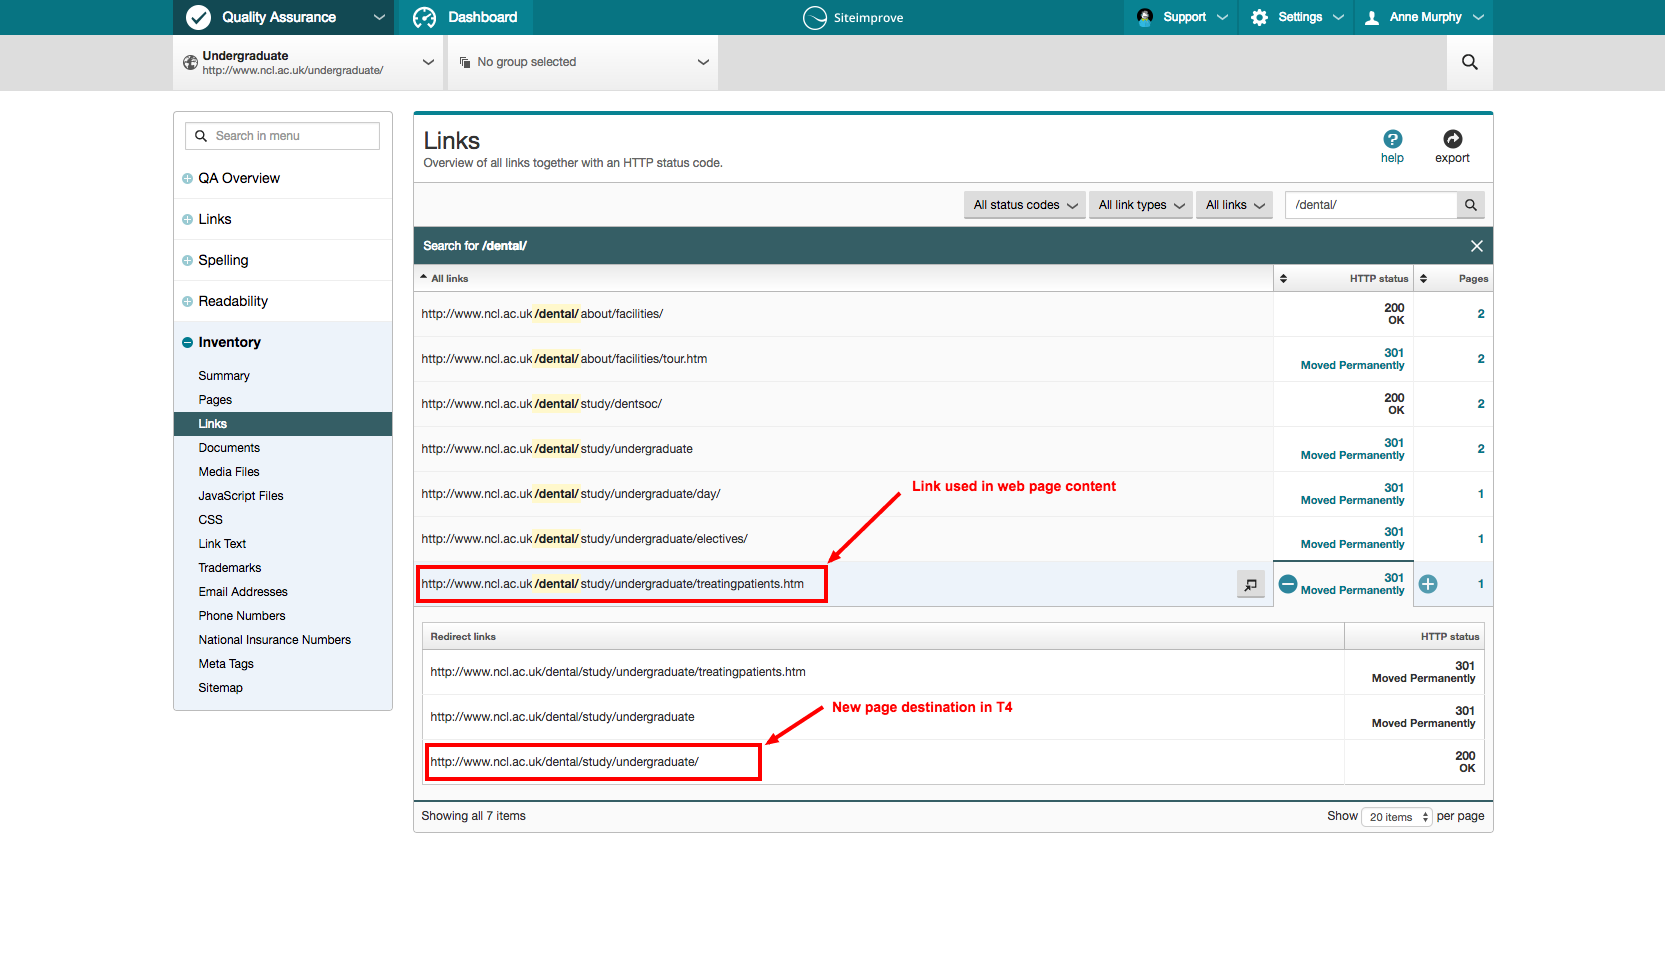The width and height of the screenshot is (1665, 961).
Task: Open the 'All link types' dropdown
Action: (1140, 205)
